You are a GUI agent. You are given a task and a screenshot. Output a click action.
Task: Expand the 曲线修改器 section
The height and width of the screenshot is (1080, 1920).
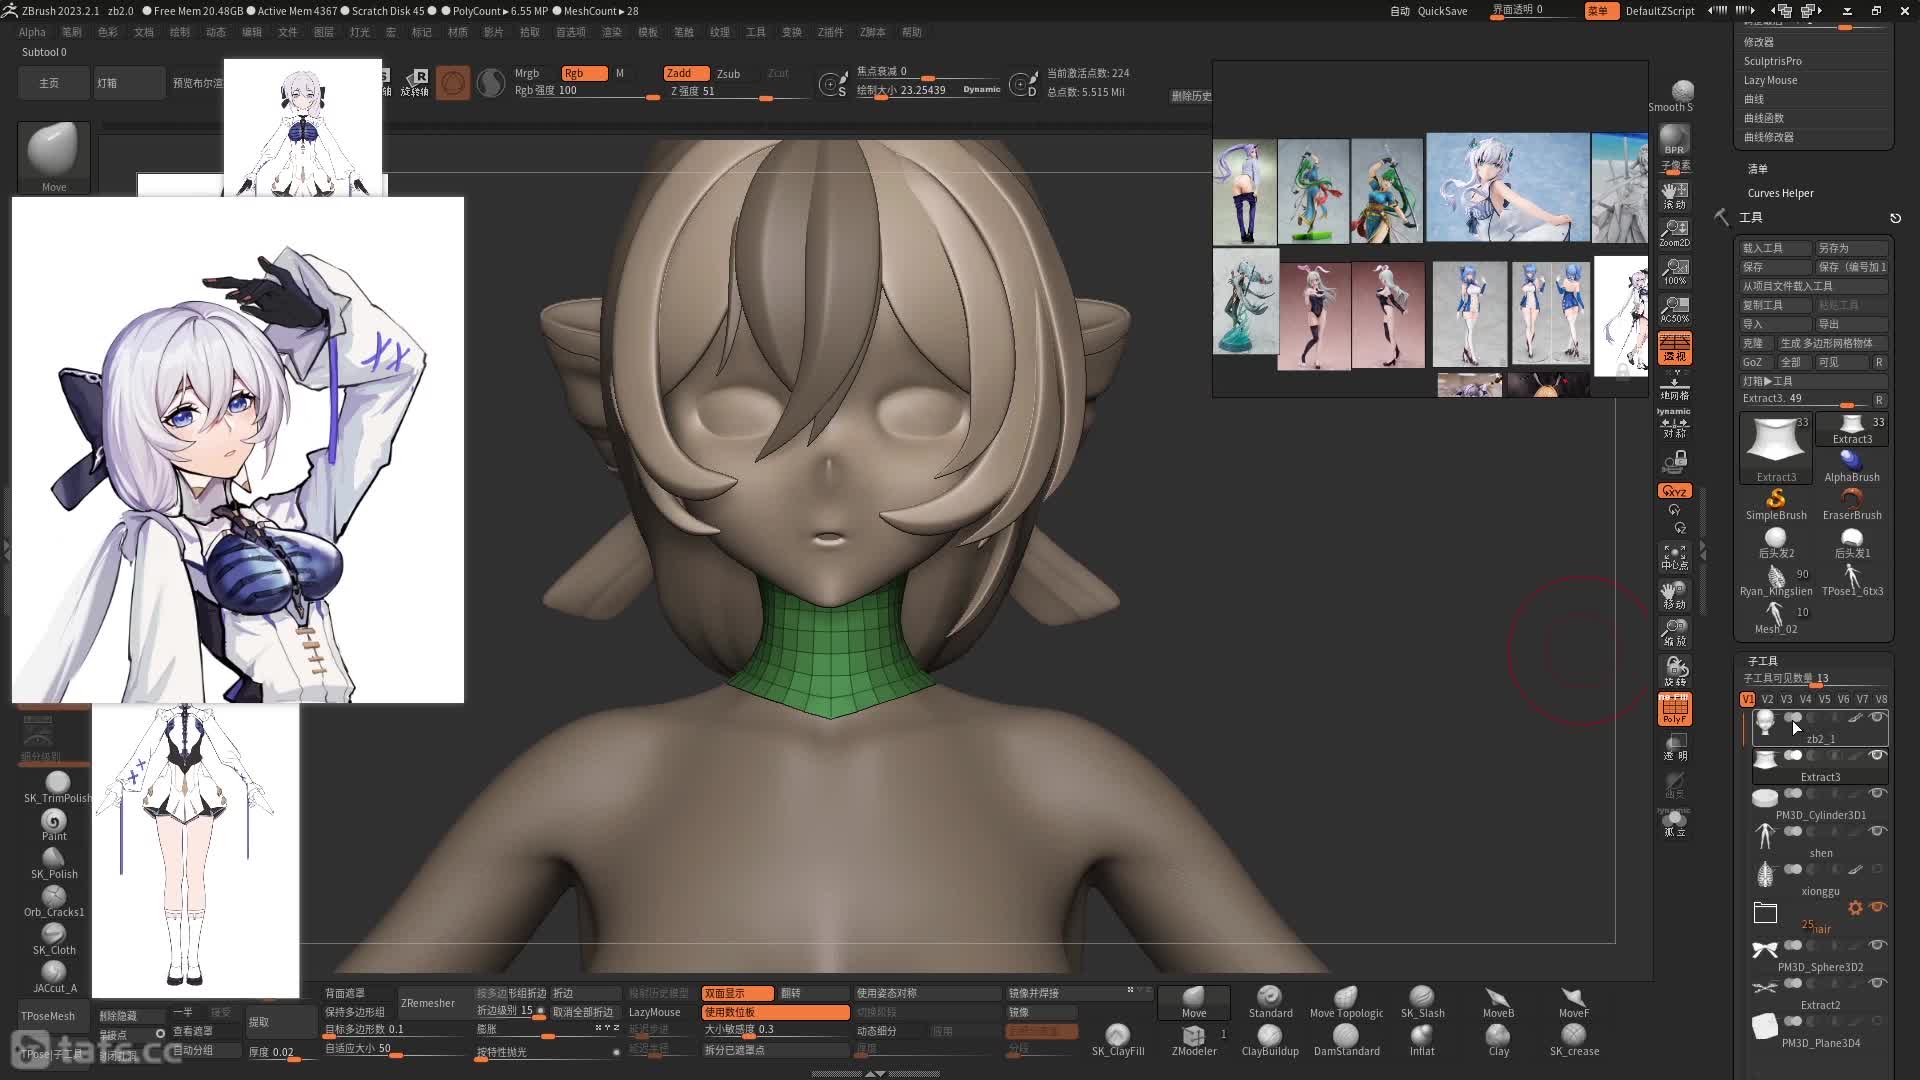click(x=1768, y=137)
